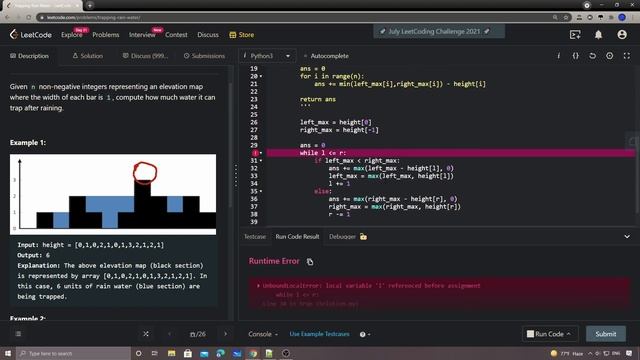Copy the Runtime Error message
This screenshot has width=640, height=360.
pyautogui.click(x=310, y=262)
